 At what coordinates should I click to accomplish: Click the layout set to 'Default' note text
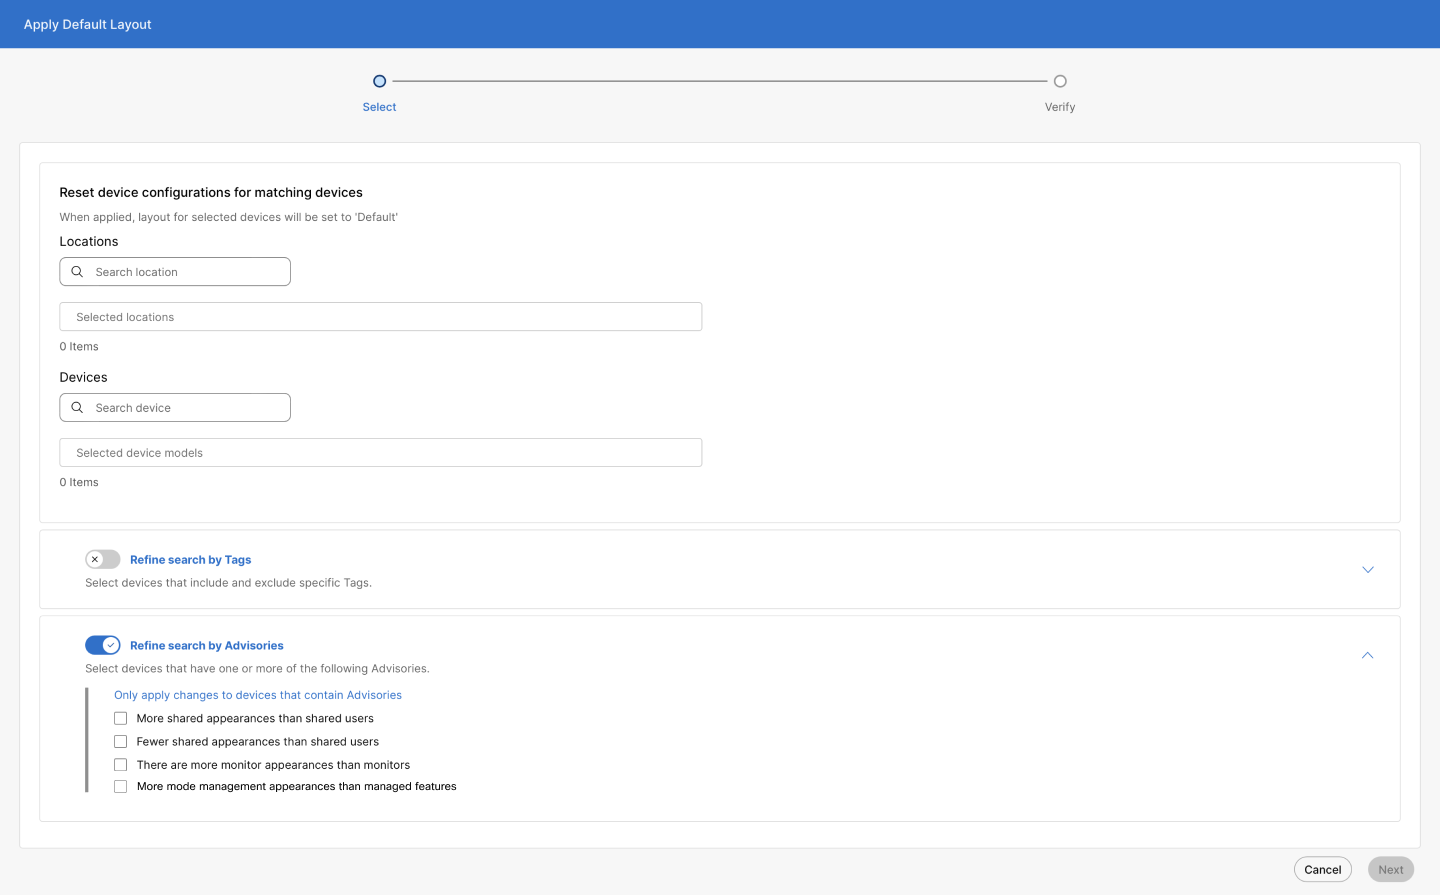click(x=229, y=217)
